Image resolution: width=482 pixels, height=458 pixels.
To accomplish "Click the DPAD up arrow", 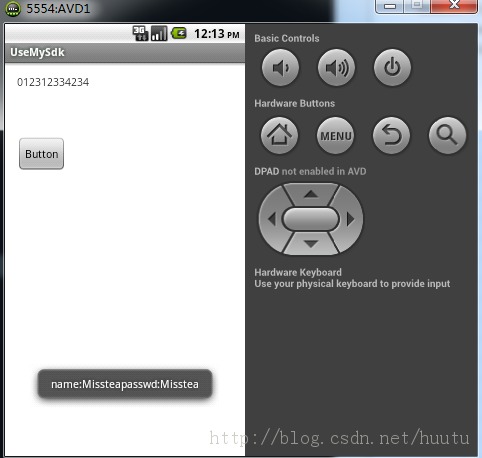I will pyautogui.click(x=311, y=194).
